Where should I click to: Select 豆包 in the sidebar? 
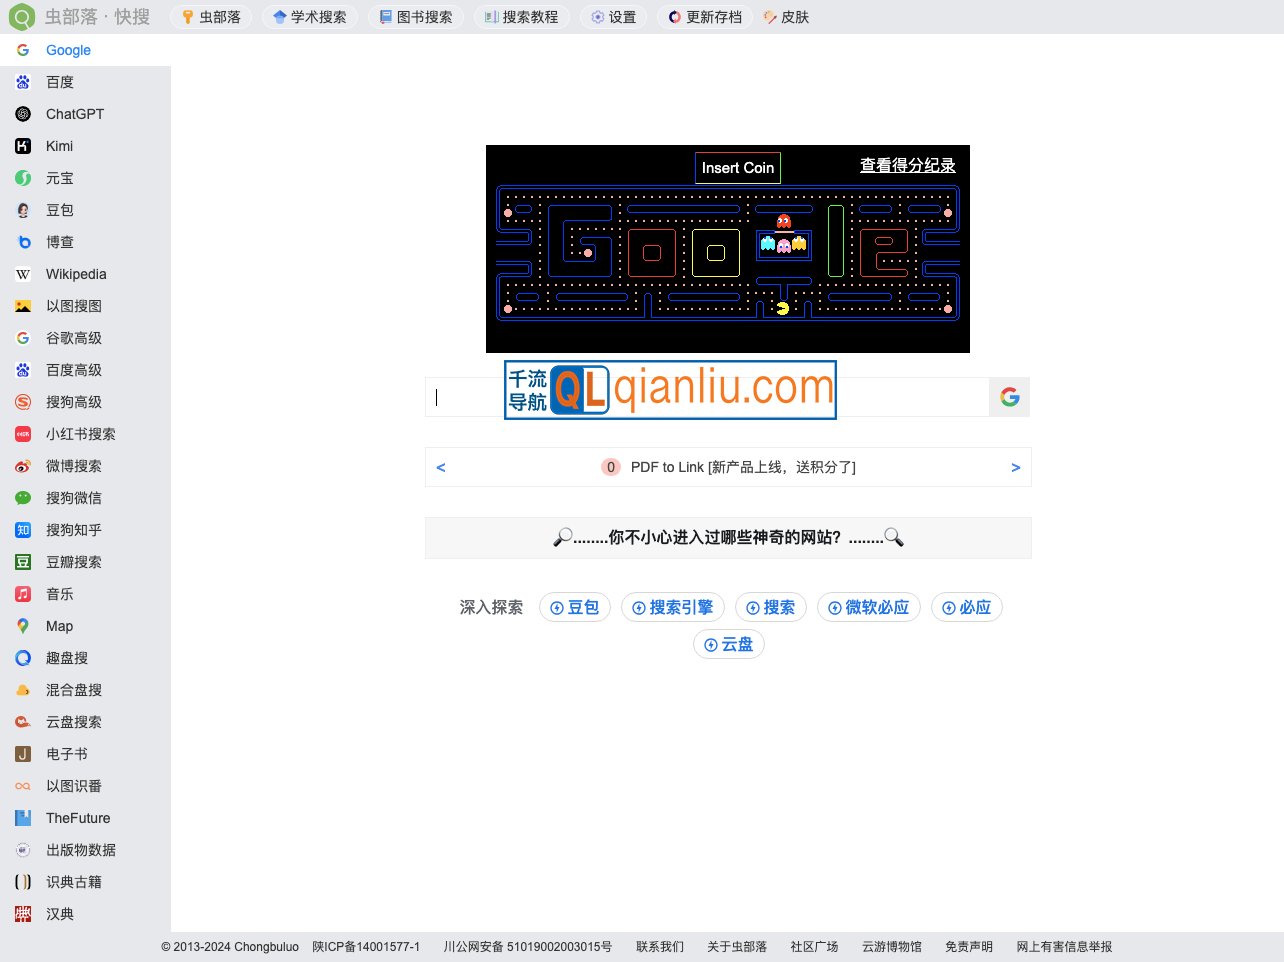point(59,210)
